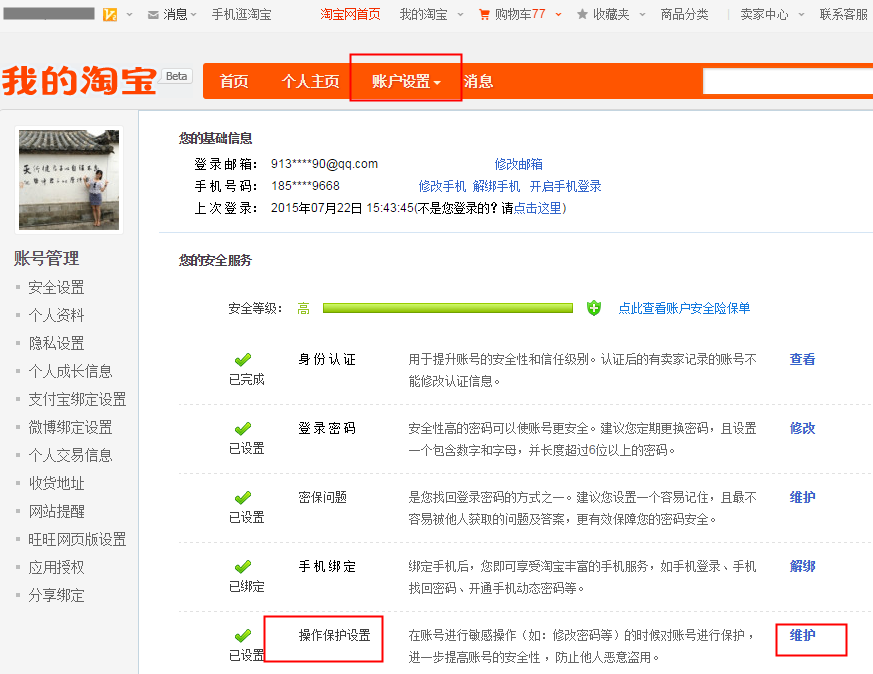This screenshot has width=873, height=674.
Task: Open 微博绑定设置 in sidebar
Action: 70,427
